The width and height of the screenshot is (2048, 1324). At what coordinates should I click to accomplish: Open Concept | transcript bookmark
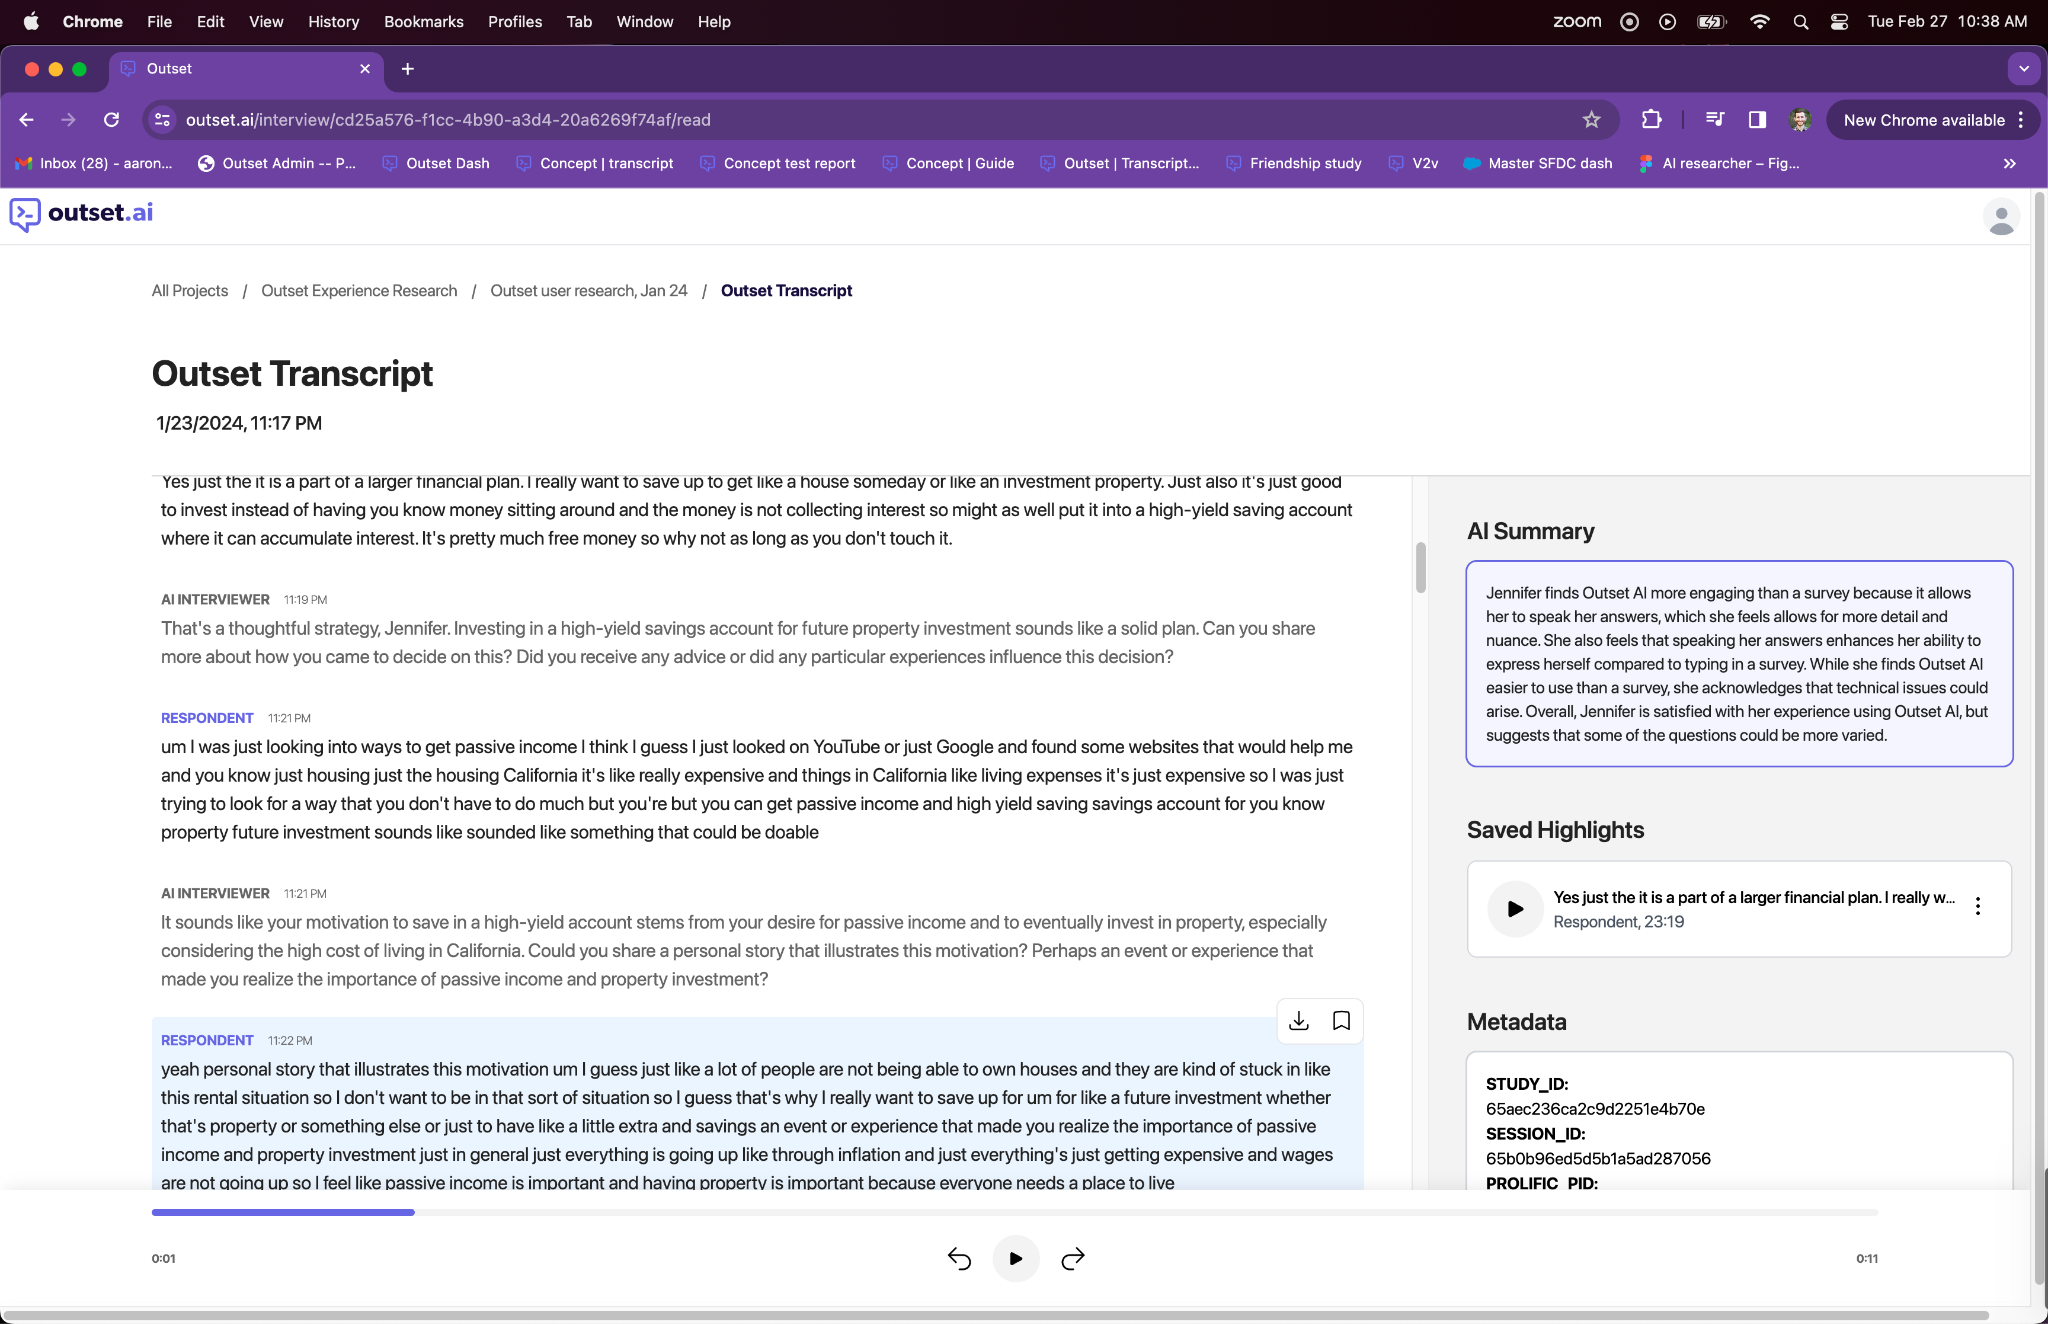pyautogui.click(x=595, y=163)
